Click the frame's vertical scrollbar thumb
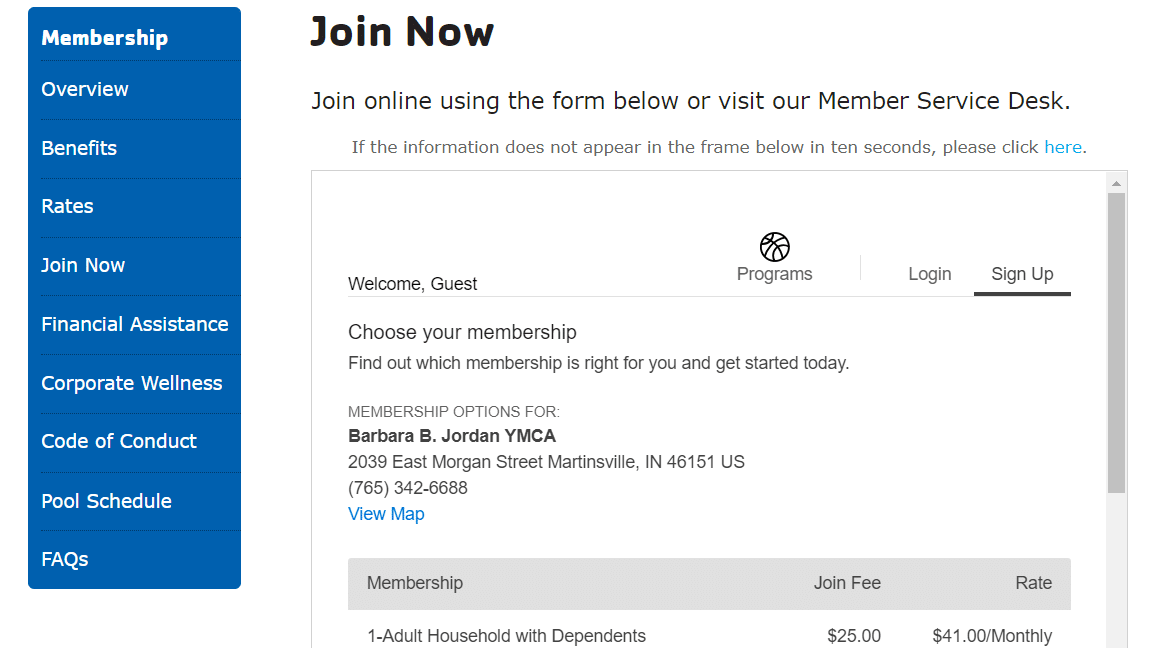 coord(1116,343)
